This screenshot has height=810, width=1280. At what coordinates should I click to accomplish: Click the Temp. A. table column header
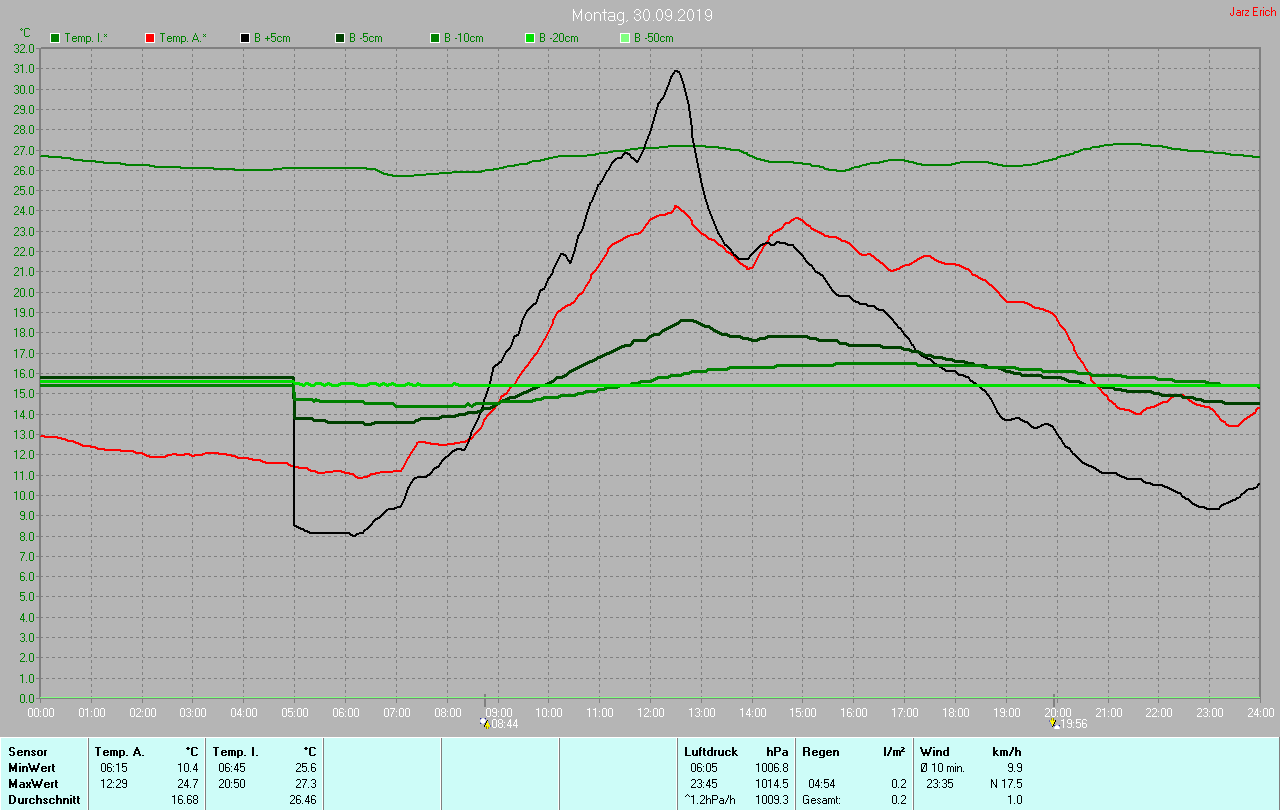(x=119, y=751)
